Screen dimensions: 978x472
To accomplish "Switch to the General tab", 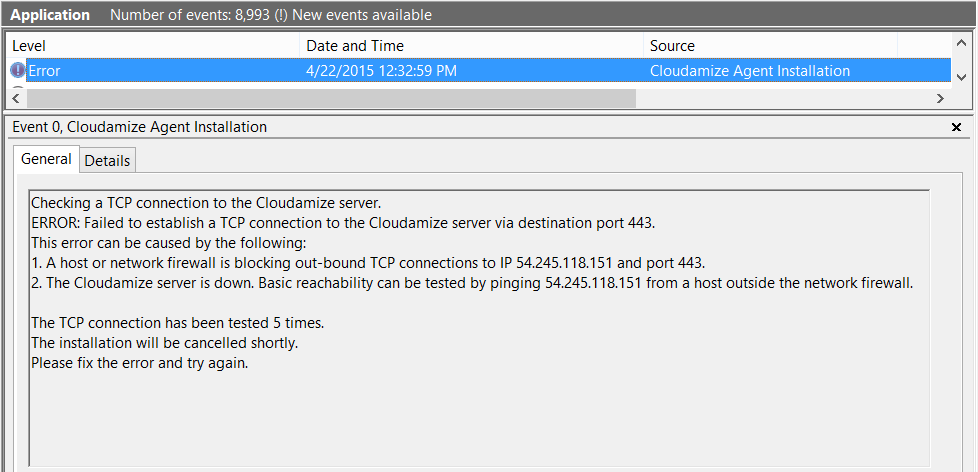I will (x=46, y=159).
